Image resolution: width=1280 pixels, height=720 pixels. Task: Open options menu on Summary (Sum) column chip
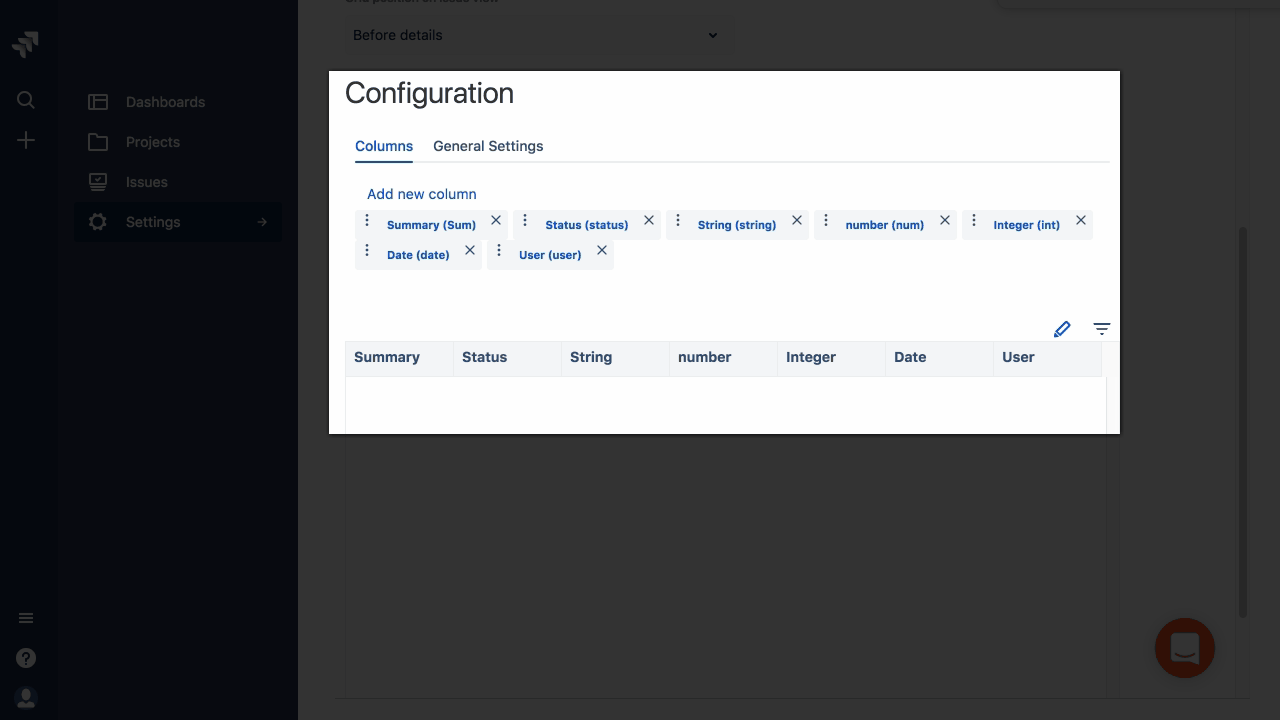367,220
